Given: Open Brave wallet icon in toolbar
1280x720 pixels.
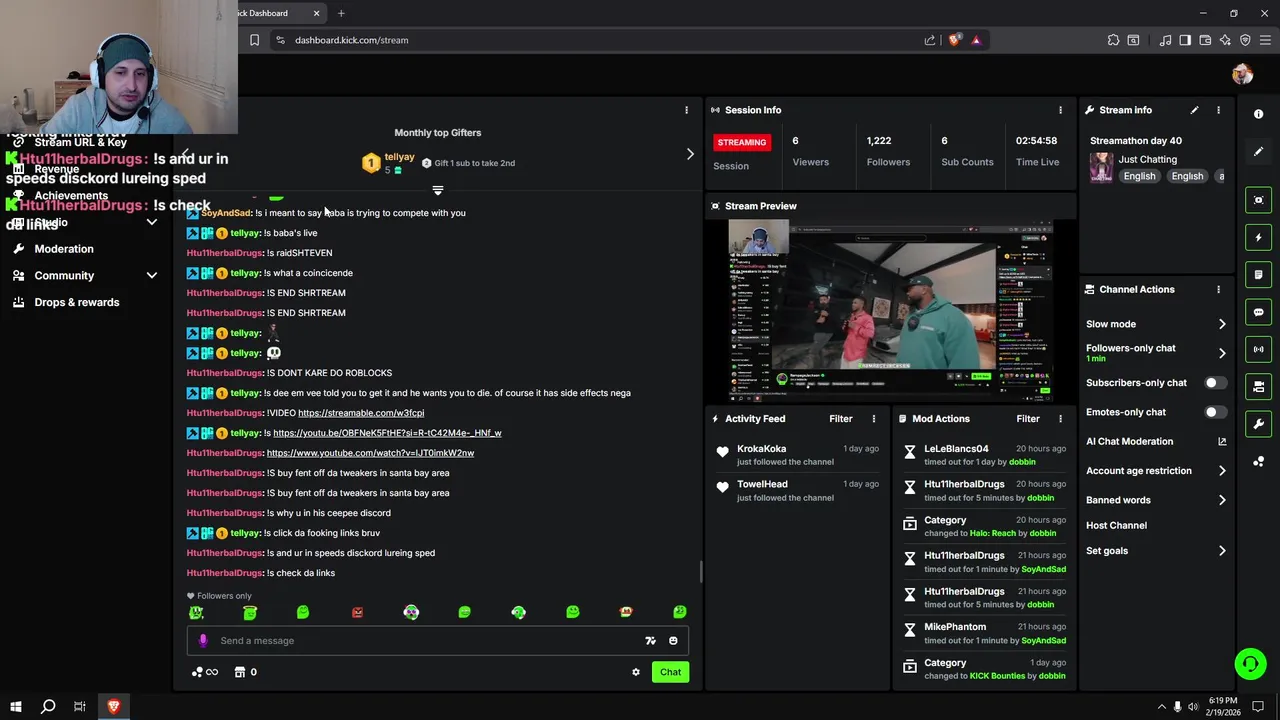Looking at the screenshot, I should pyautogui.click(x=1205, y=40).
